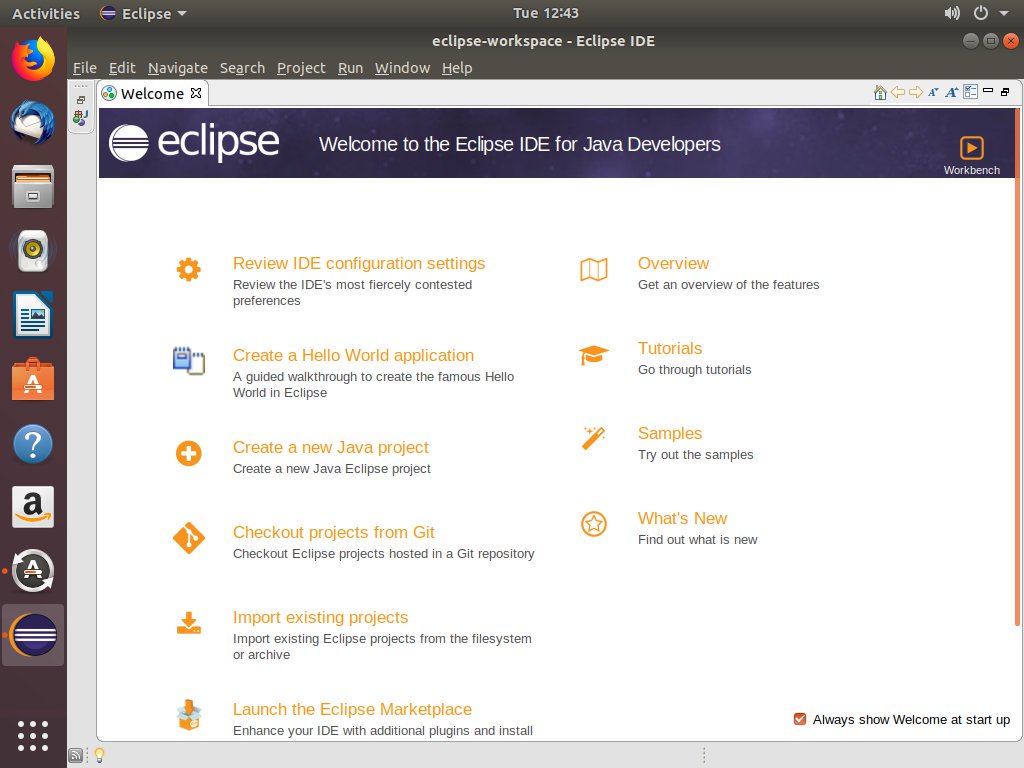Reduce the Welcome page text size
This screenshot has width=1024, height=768.
[x=934, y=91]
